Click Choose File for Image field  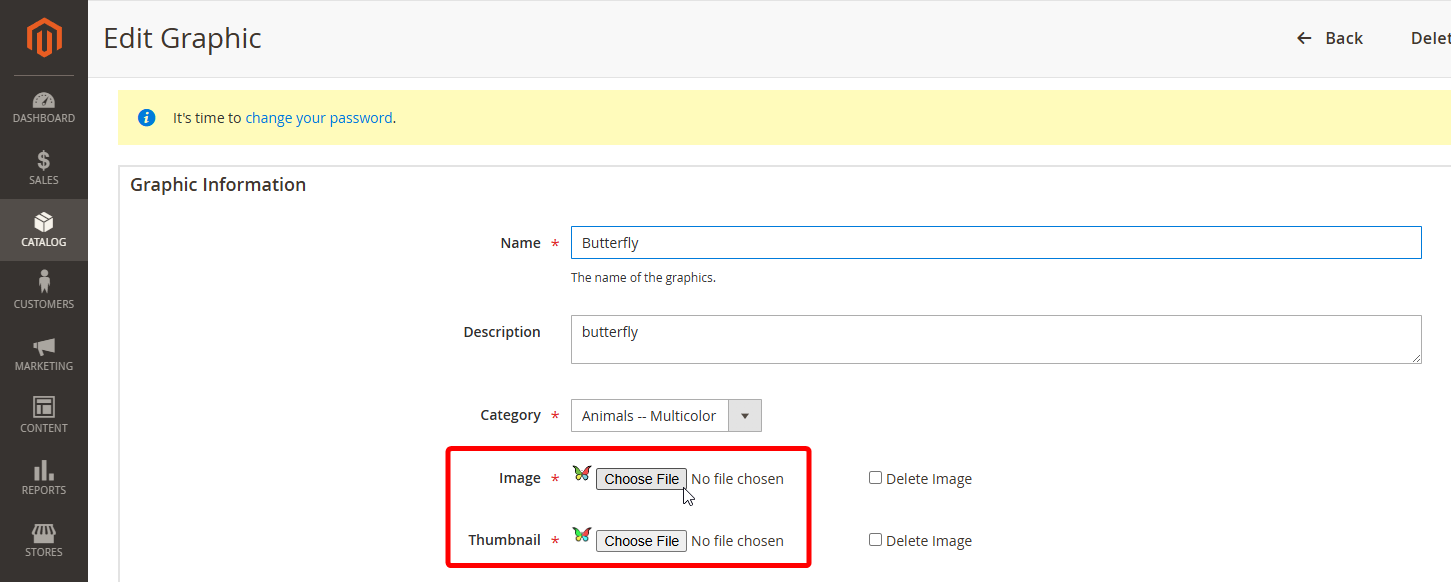click(x=641, y=479)
